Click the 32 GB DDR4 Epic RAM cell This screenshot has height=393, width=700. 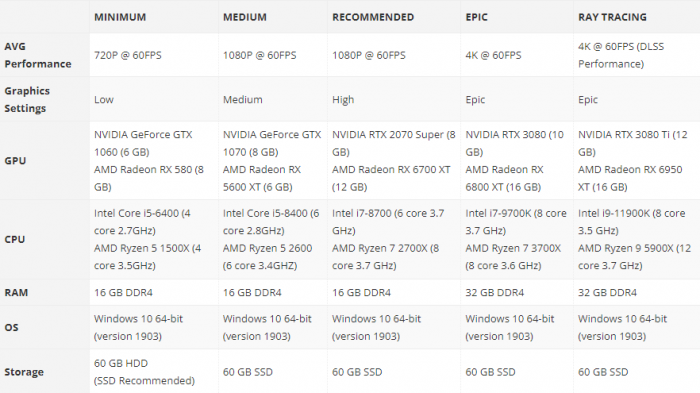pos(495,293)
